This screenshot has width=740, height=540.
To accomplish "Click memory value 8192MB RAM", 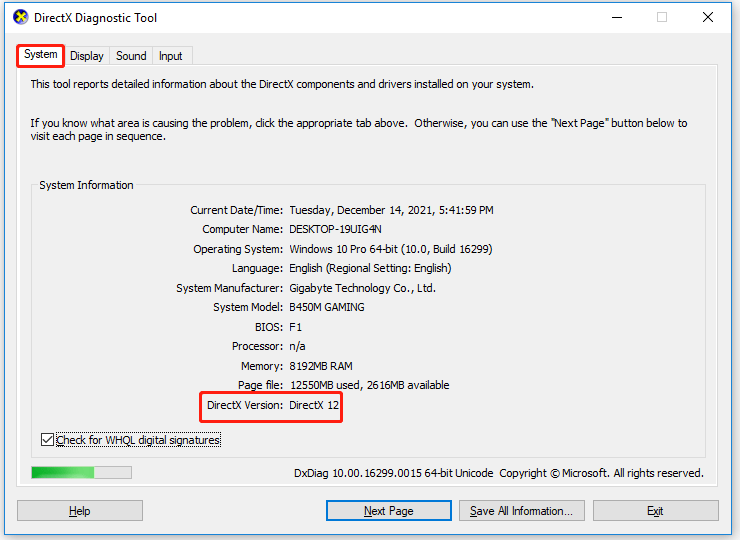I will point(321,366).
